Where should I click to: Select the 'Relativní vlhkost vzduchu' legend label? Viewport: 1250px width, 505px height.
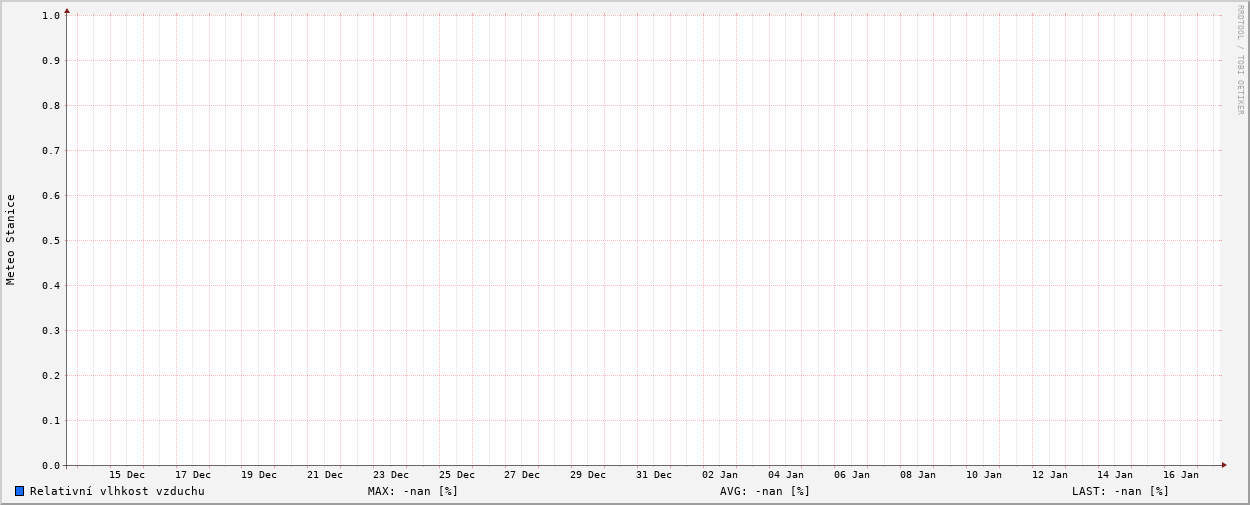click(x=117, y=491)
